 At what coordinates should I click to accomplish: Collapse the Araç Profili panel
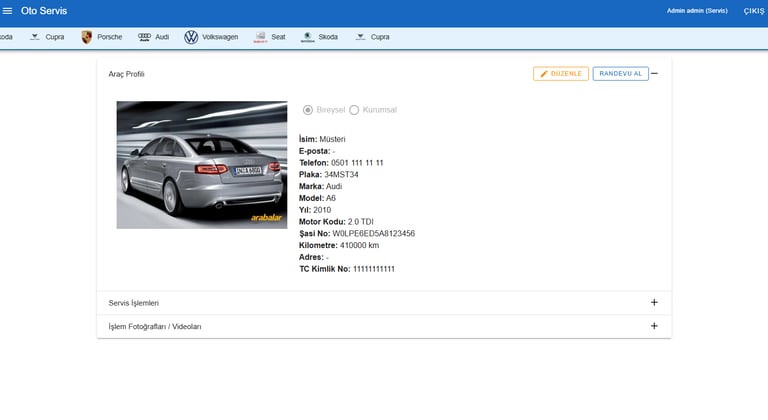(x=654, y=74)
